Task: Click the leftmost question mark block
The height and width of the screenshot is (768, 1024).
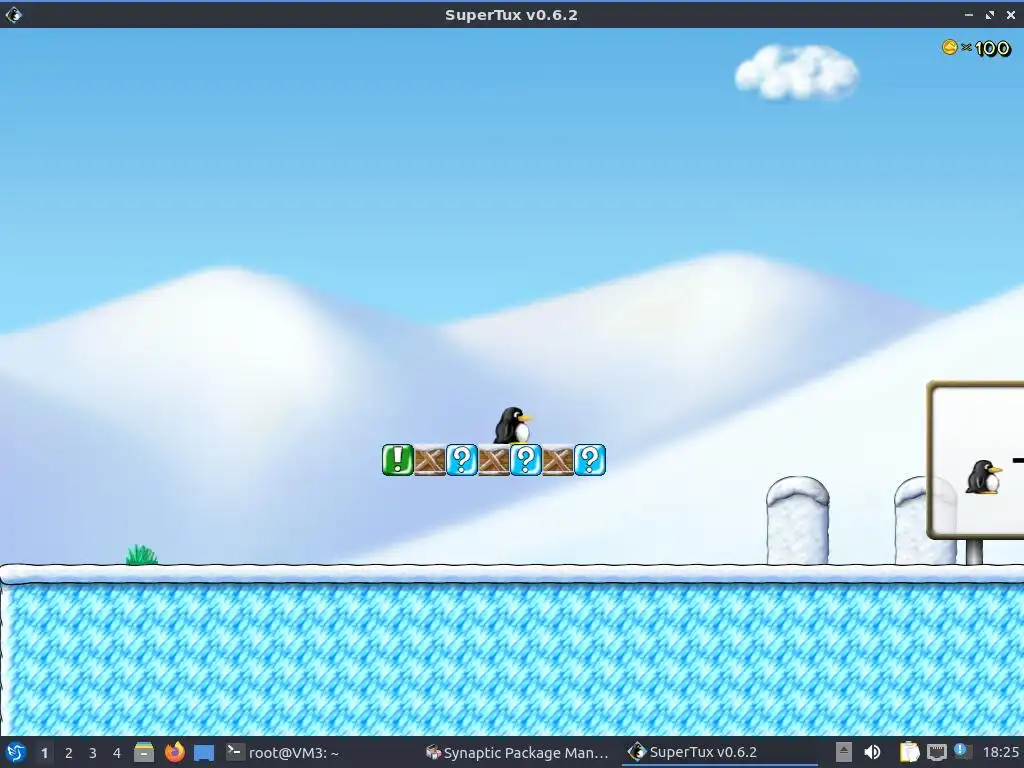Action: [462, 460]
